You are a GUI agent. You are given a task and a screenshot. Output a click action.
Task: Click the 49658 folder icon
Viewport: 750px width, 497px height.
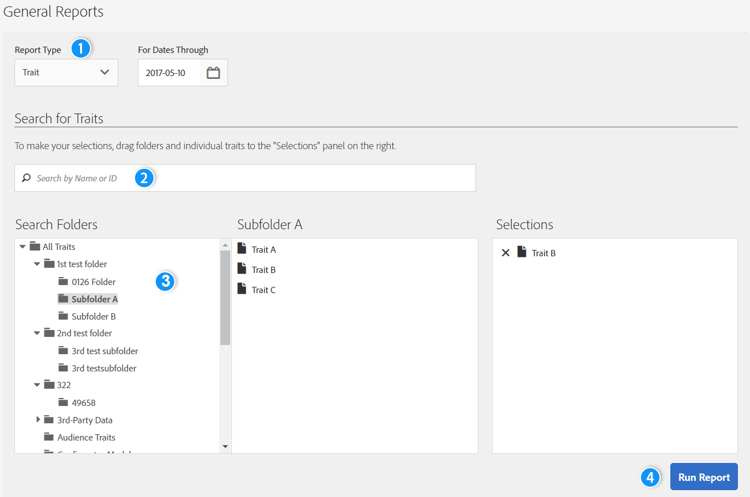click(x=63, y=403)
